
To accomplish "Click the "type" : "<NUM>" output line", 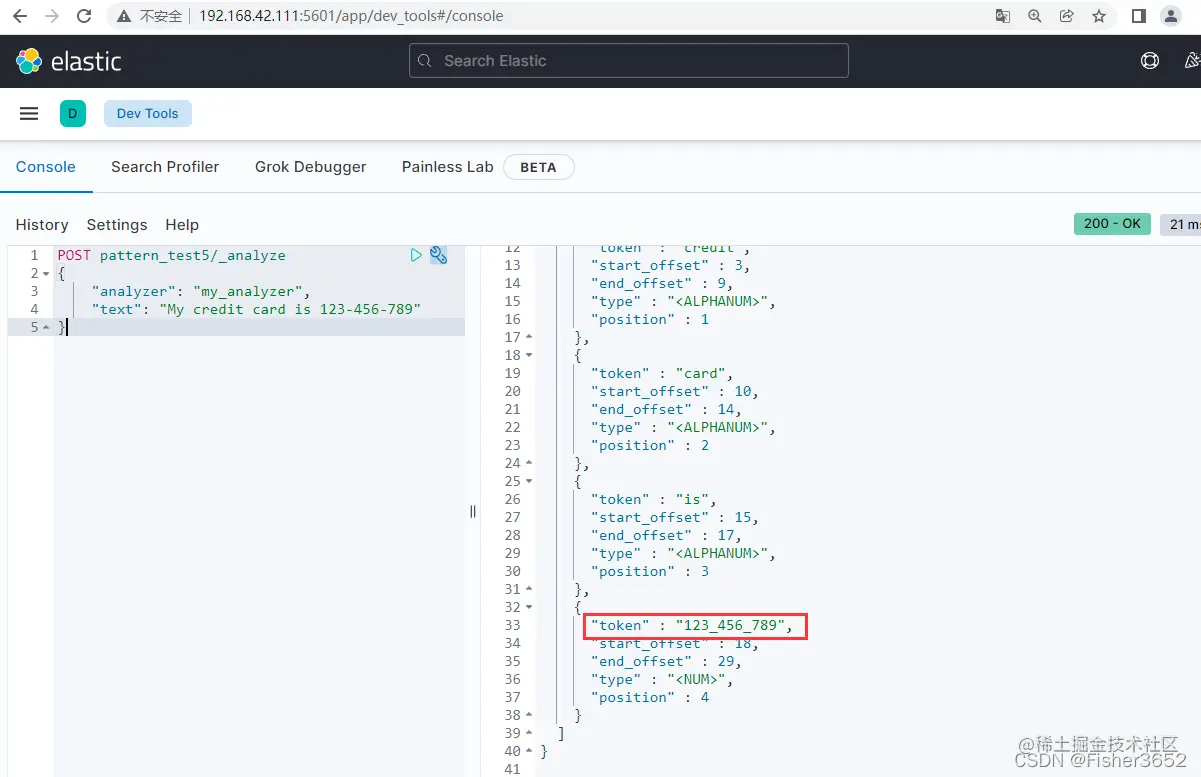I will pyautogui.click(x=662, y=680).
